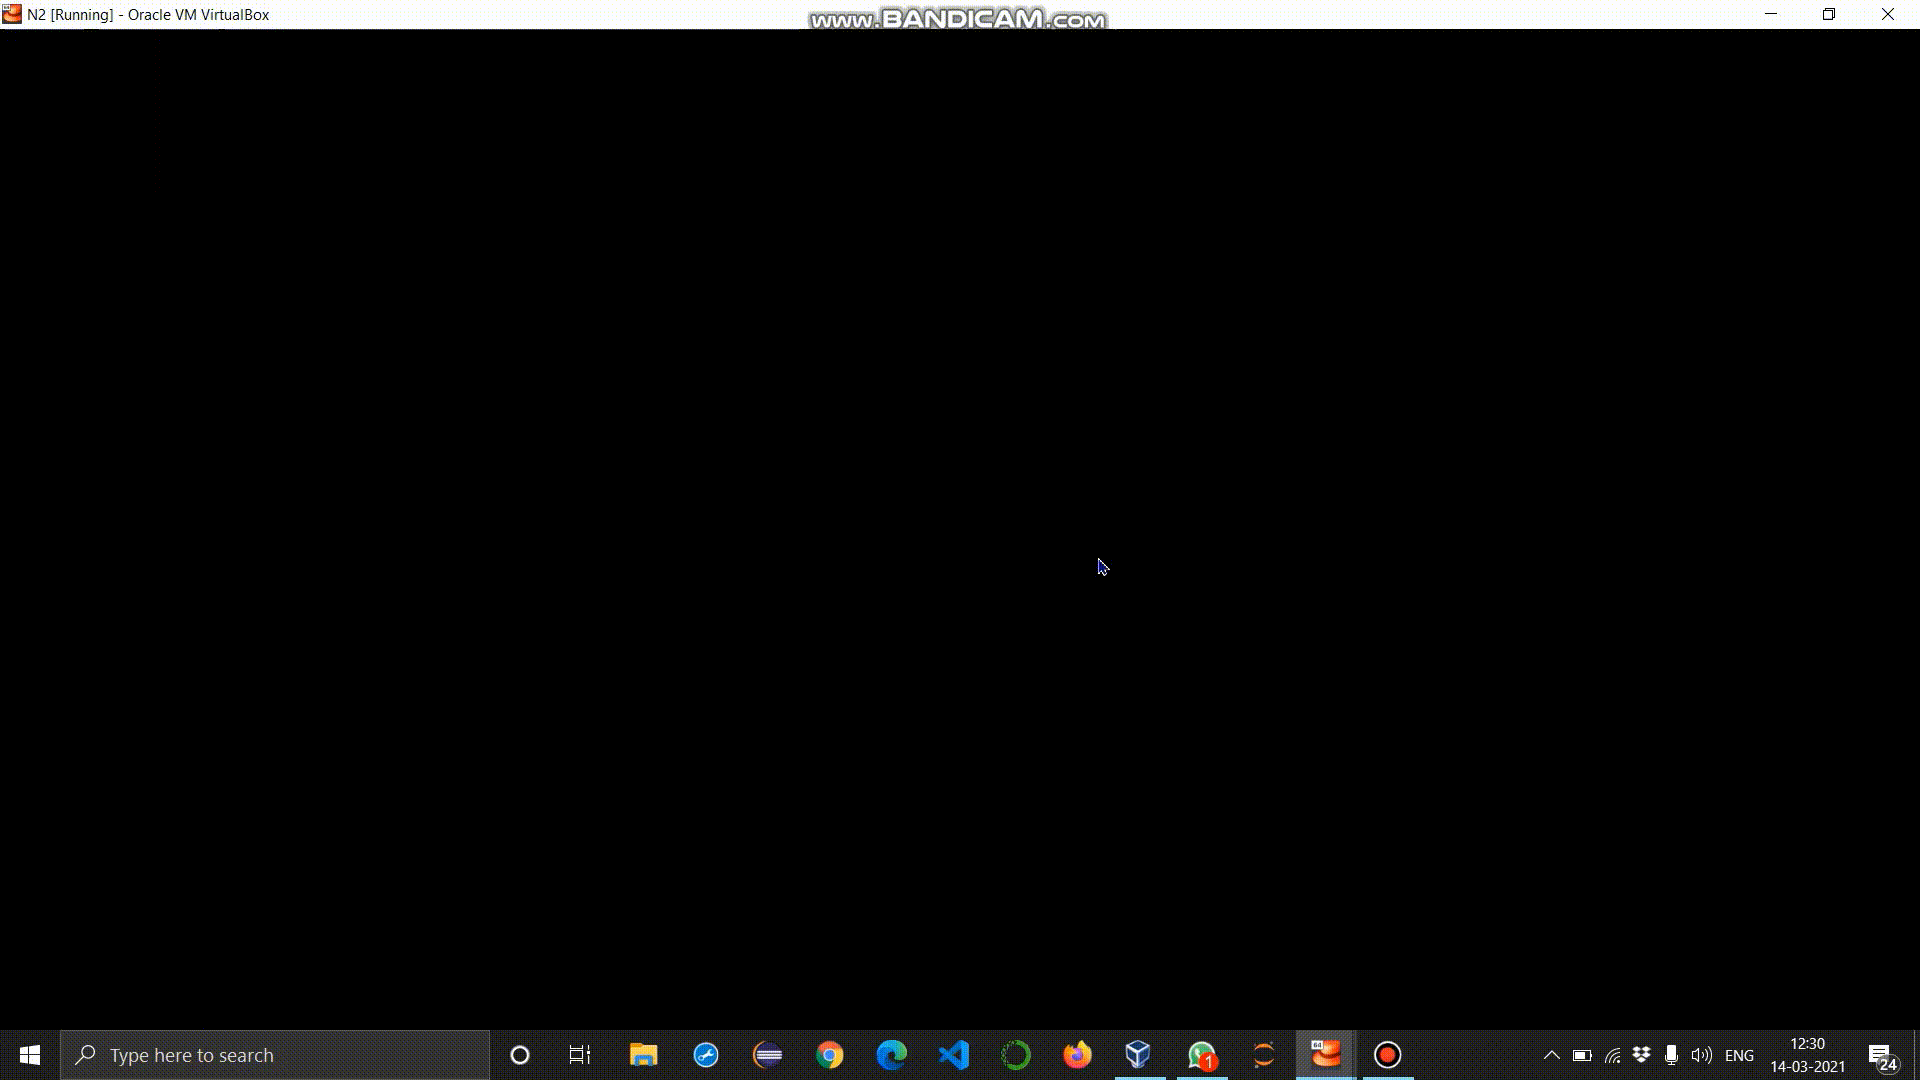Open Visual Studio Code from taskbar
The height and width of the screenshot is (1080, 1920).
pos(954,1055)
